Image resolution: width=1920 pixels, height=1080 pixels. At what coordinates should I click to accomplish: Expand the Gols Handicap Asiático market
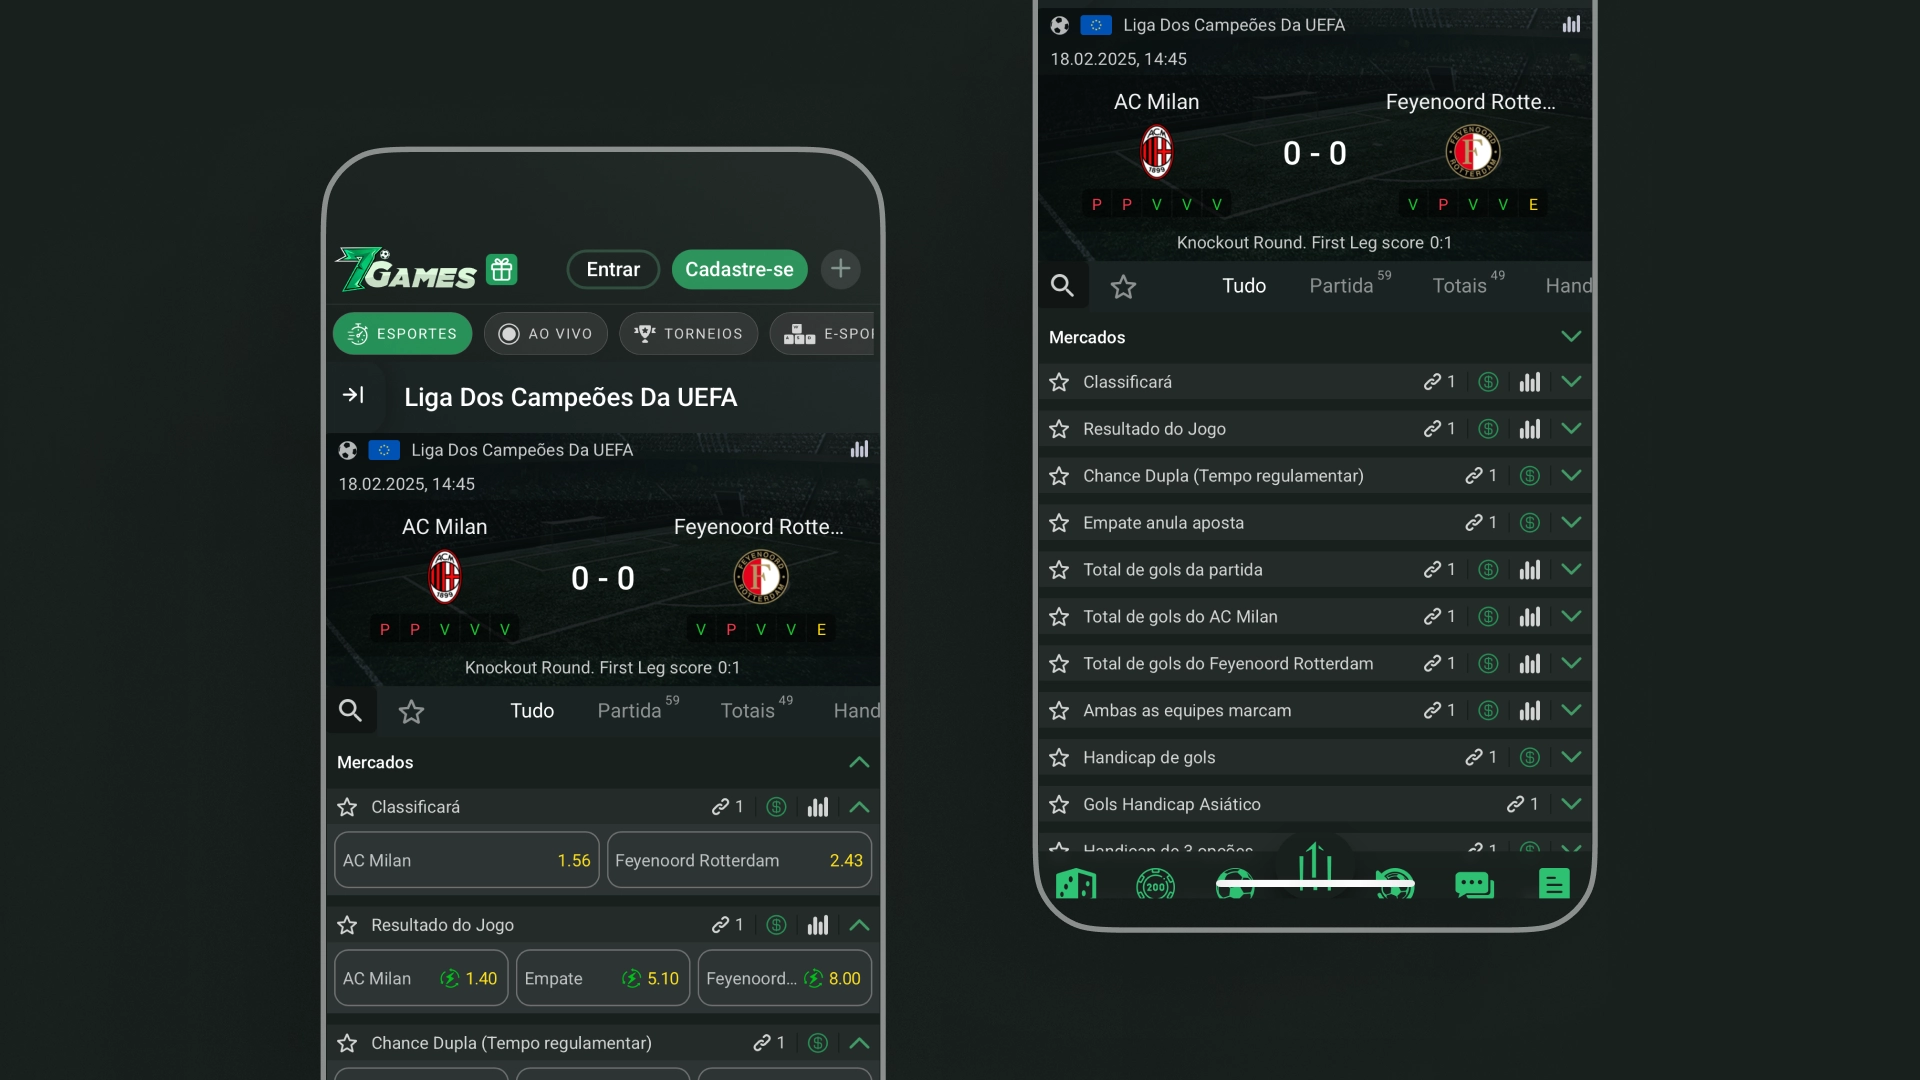point(1571,804)
